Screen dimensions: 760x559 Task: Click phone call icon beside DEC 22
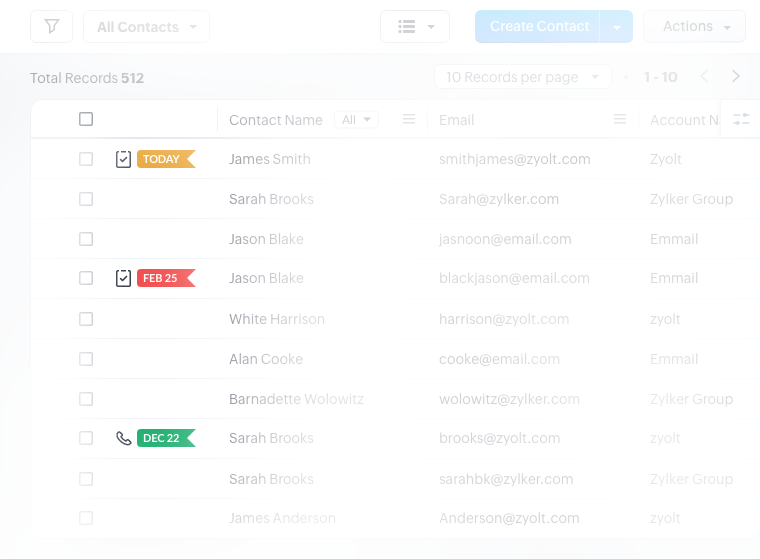pos(123,438)
